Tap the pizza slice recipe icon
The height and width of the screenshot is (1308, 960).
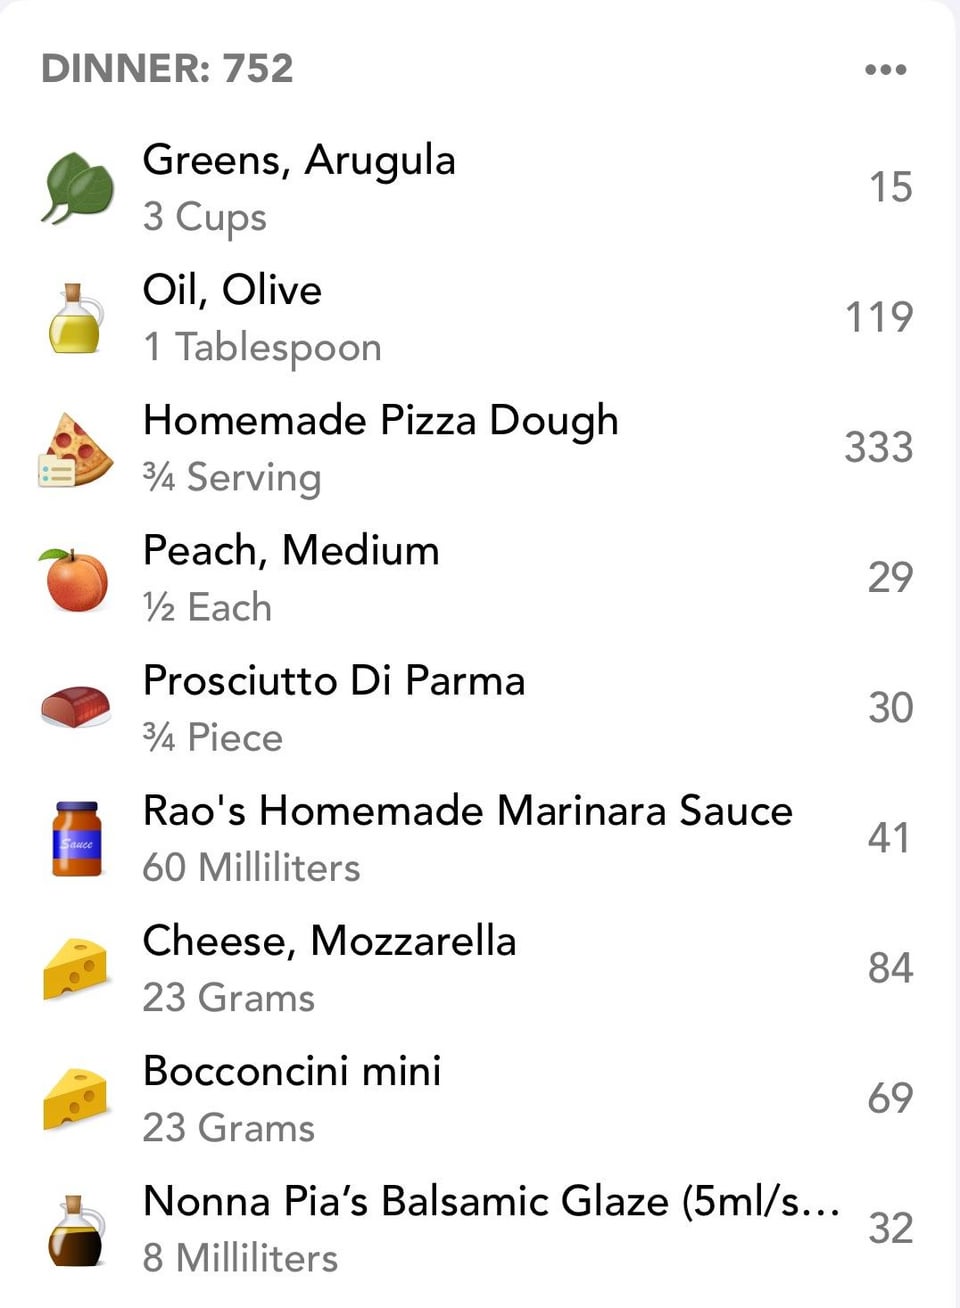(76, 450)
